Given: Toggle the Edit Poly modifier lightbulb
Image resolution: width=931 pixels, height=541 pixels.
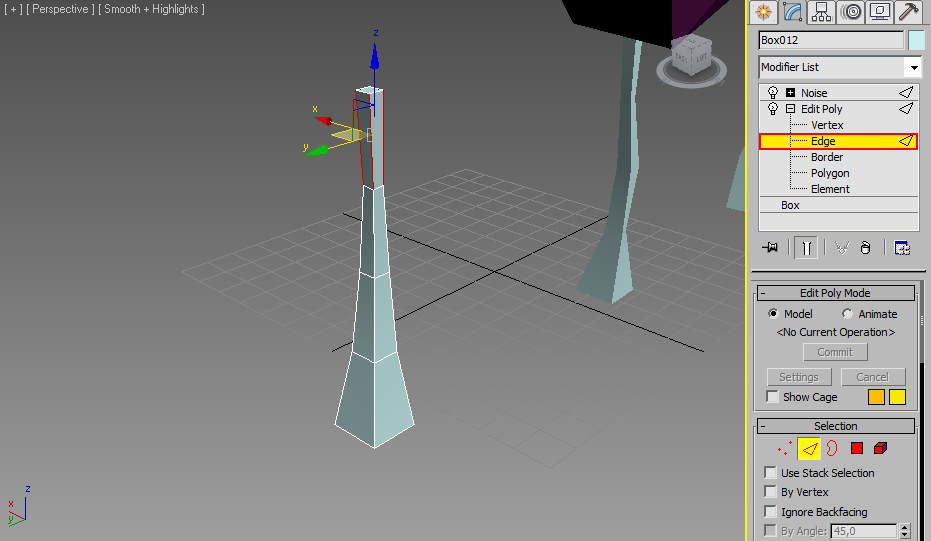Looking at the screenshot, I should 772,109.
